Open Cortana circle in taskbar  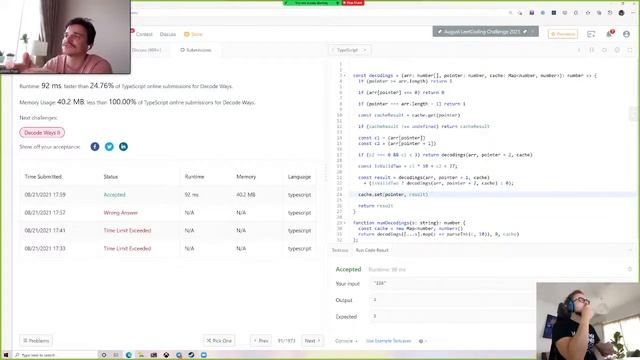[x=104, y=355]
